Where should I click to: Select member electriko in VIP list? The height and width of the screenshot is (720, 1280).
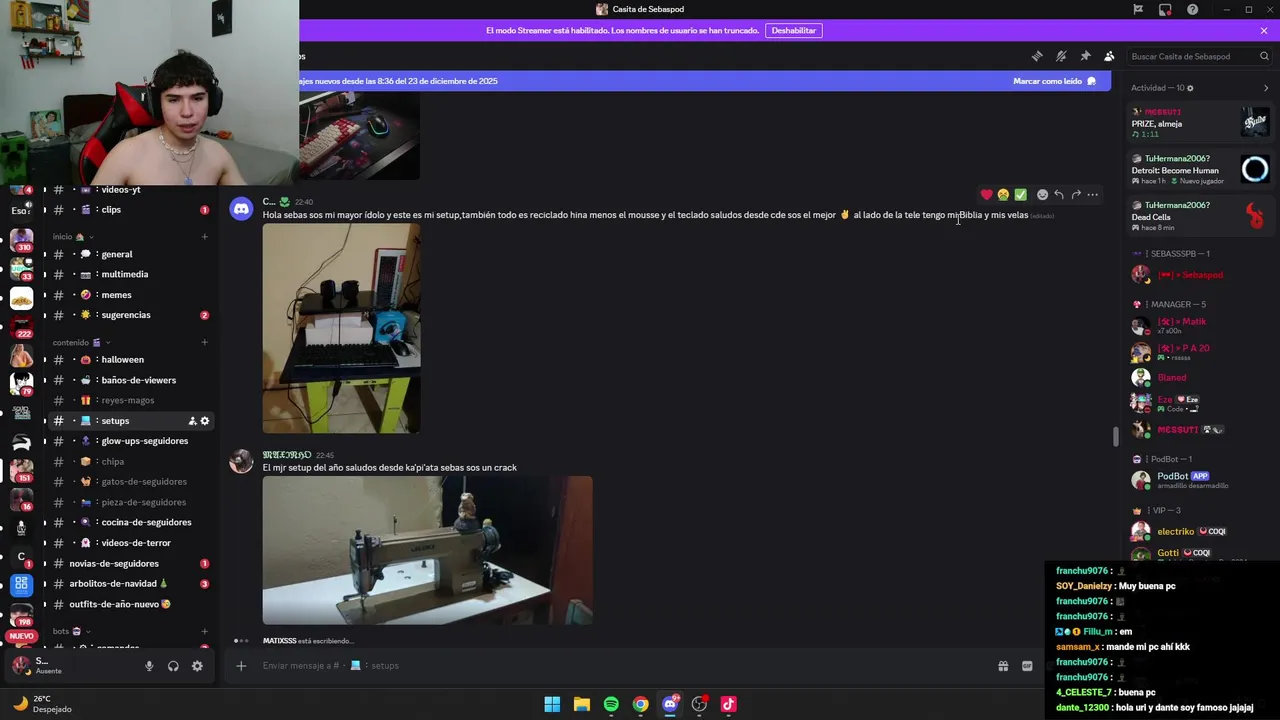(1200, 532)
